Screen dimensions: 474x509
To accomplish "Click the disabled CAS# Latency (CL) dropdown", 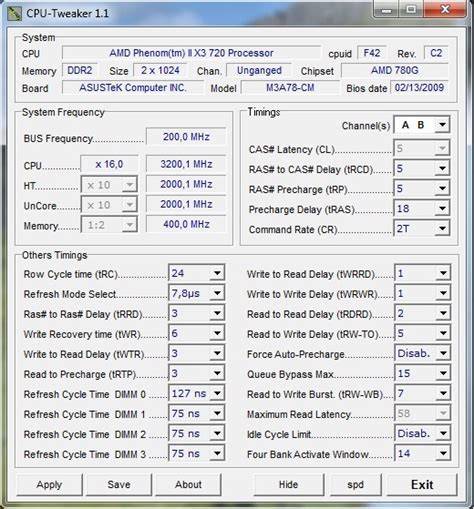I will [422, 148].
